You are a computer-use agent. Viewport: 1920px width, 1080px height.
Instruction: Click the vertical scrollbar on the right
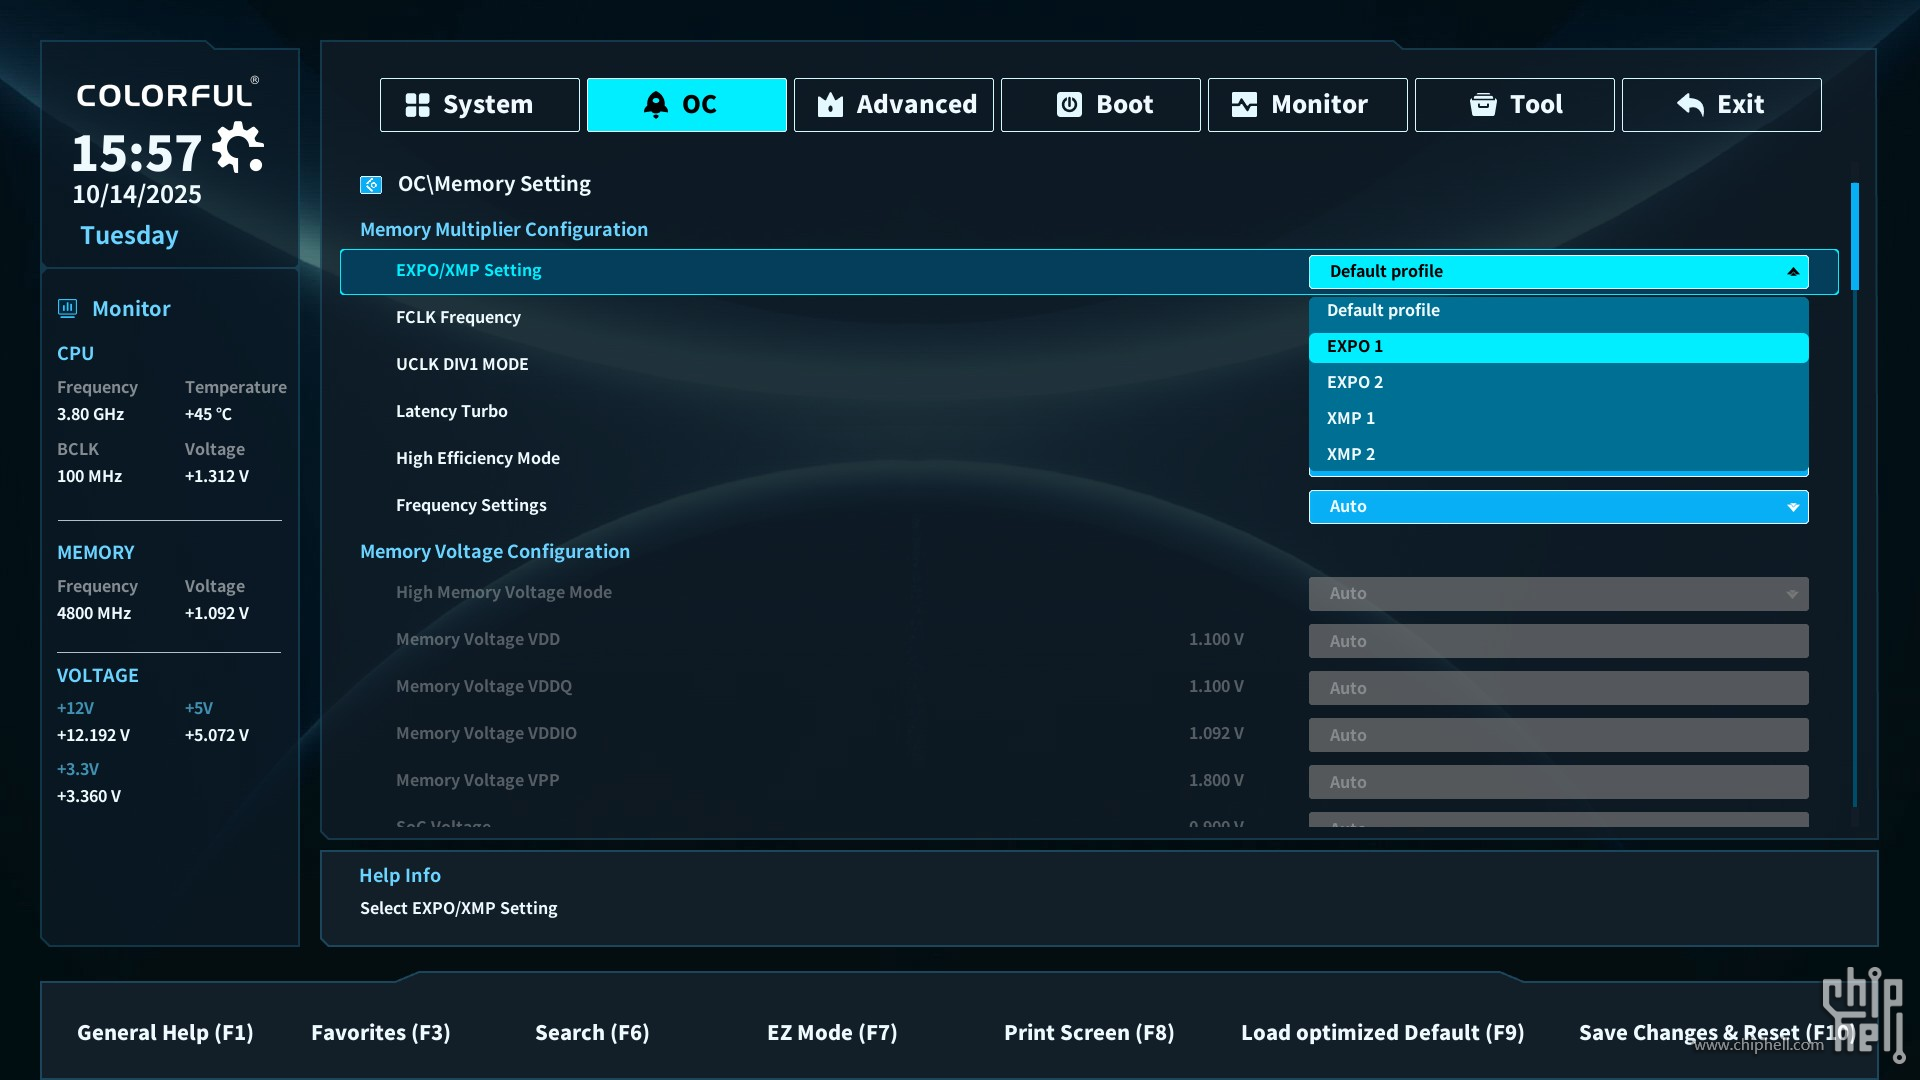pyautogui.click(x=1854, y=238)
